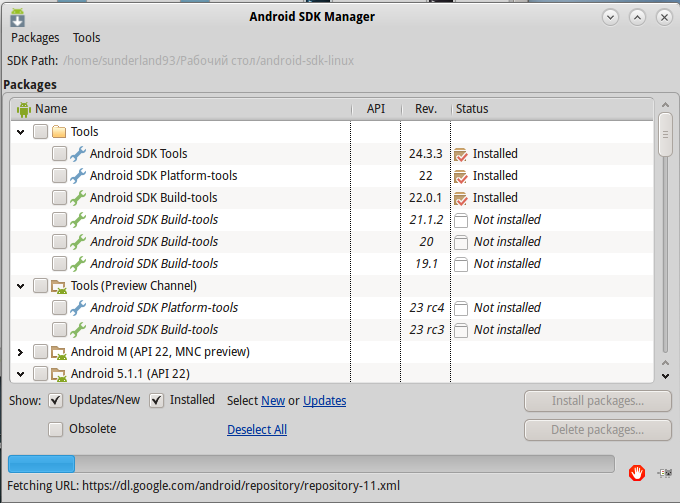Open the Tools menu

[x=86, y=38]
